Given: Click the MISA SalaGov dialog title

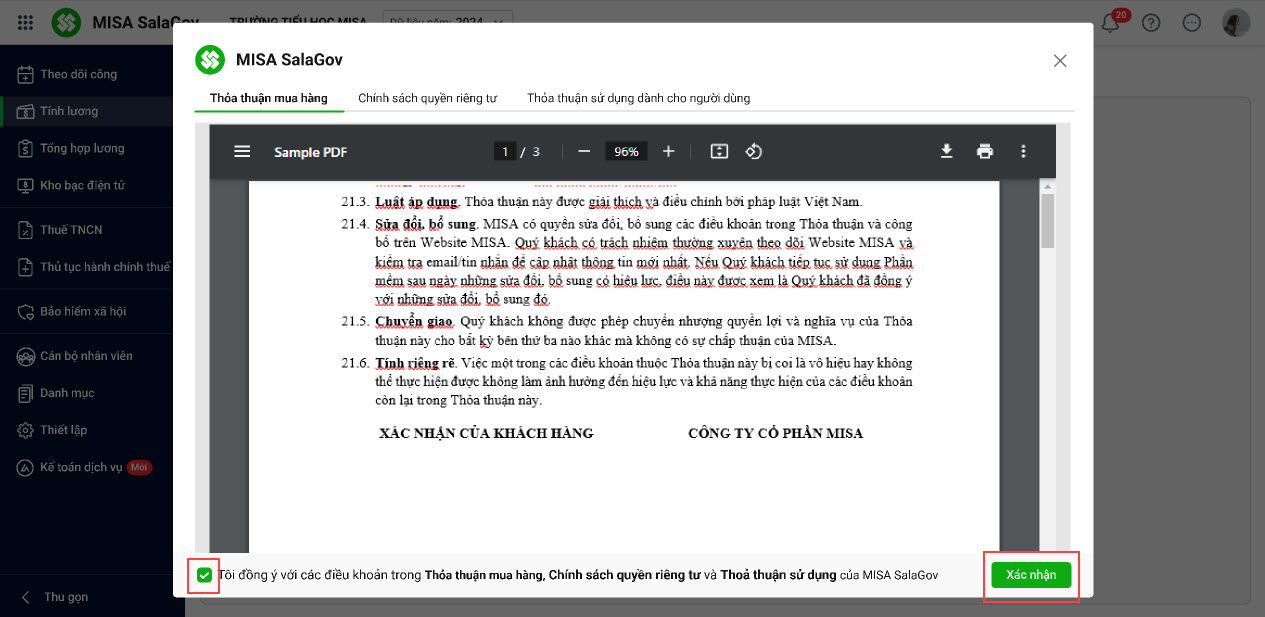Looking at the screenshot, I should (x=289, y=60).
